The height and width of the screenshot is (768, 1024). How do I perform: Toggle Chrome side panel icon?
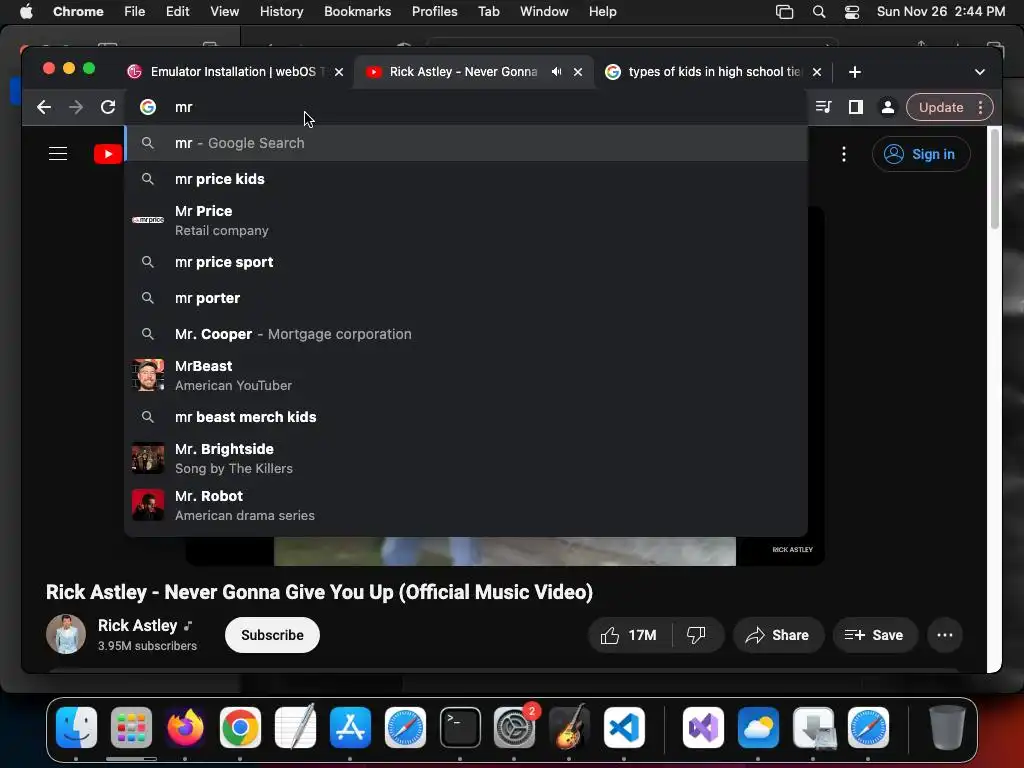[856, 107]
